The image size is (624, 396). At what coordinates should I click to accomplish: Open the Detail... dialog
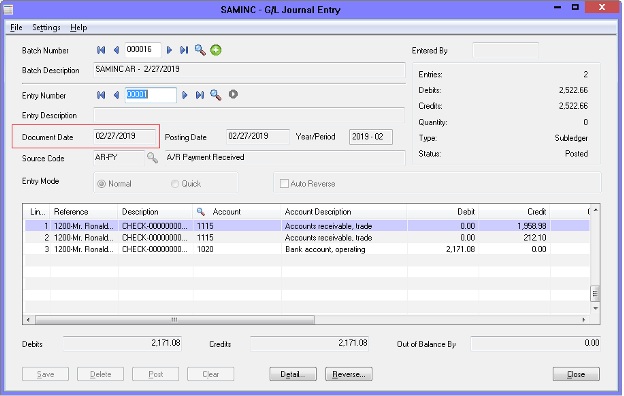pyautogui.click(x=293, y=374)
